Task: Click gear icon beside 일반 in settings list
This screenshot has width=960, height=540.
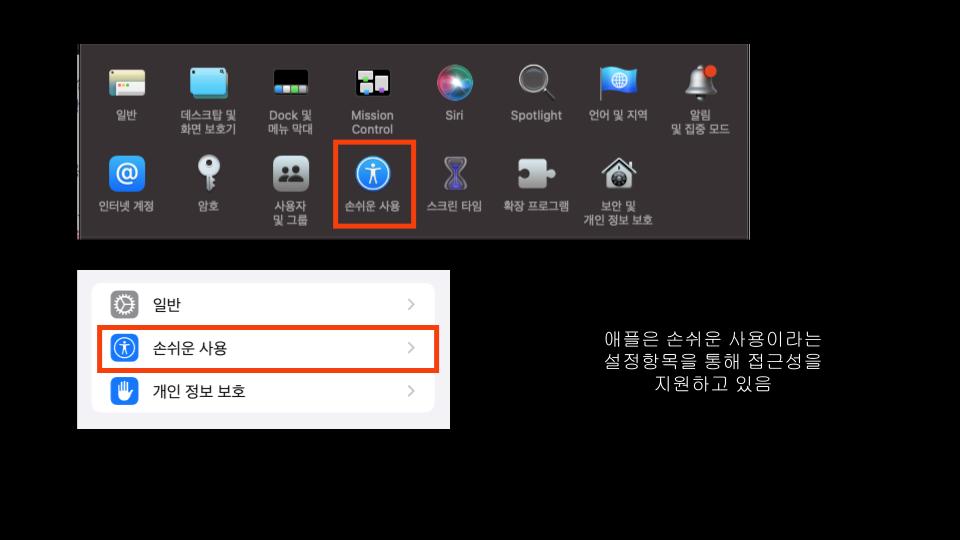Action: (124, 304)
